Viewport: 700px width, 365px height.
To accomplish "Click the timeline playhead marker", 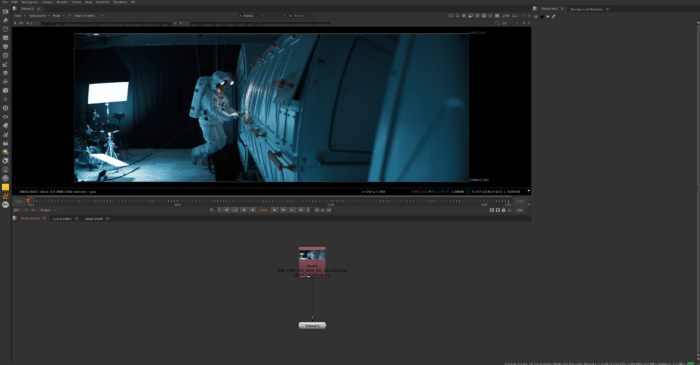I will point(29,200).
